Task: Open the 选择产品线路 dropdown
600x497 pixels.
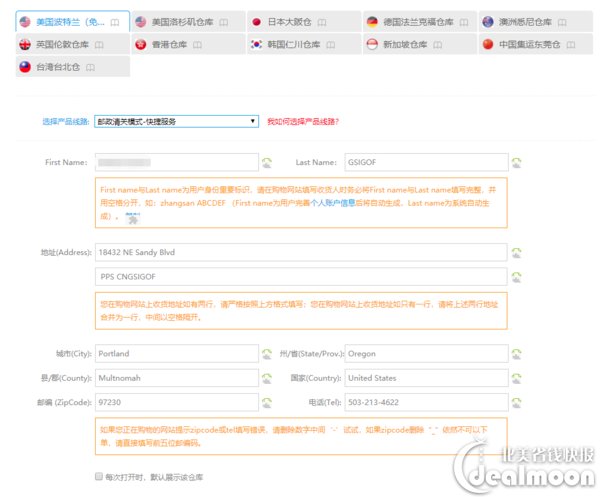Action: pos(176,121)
